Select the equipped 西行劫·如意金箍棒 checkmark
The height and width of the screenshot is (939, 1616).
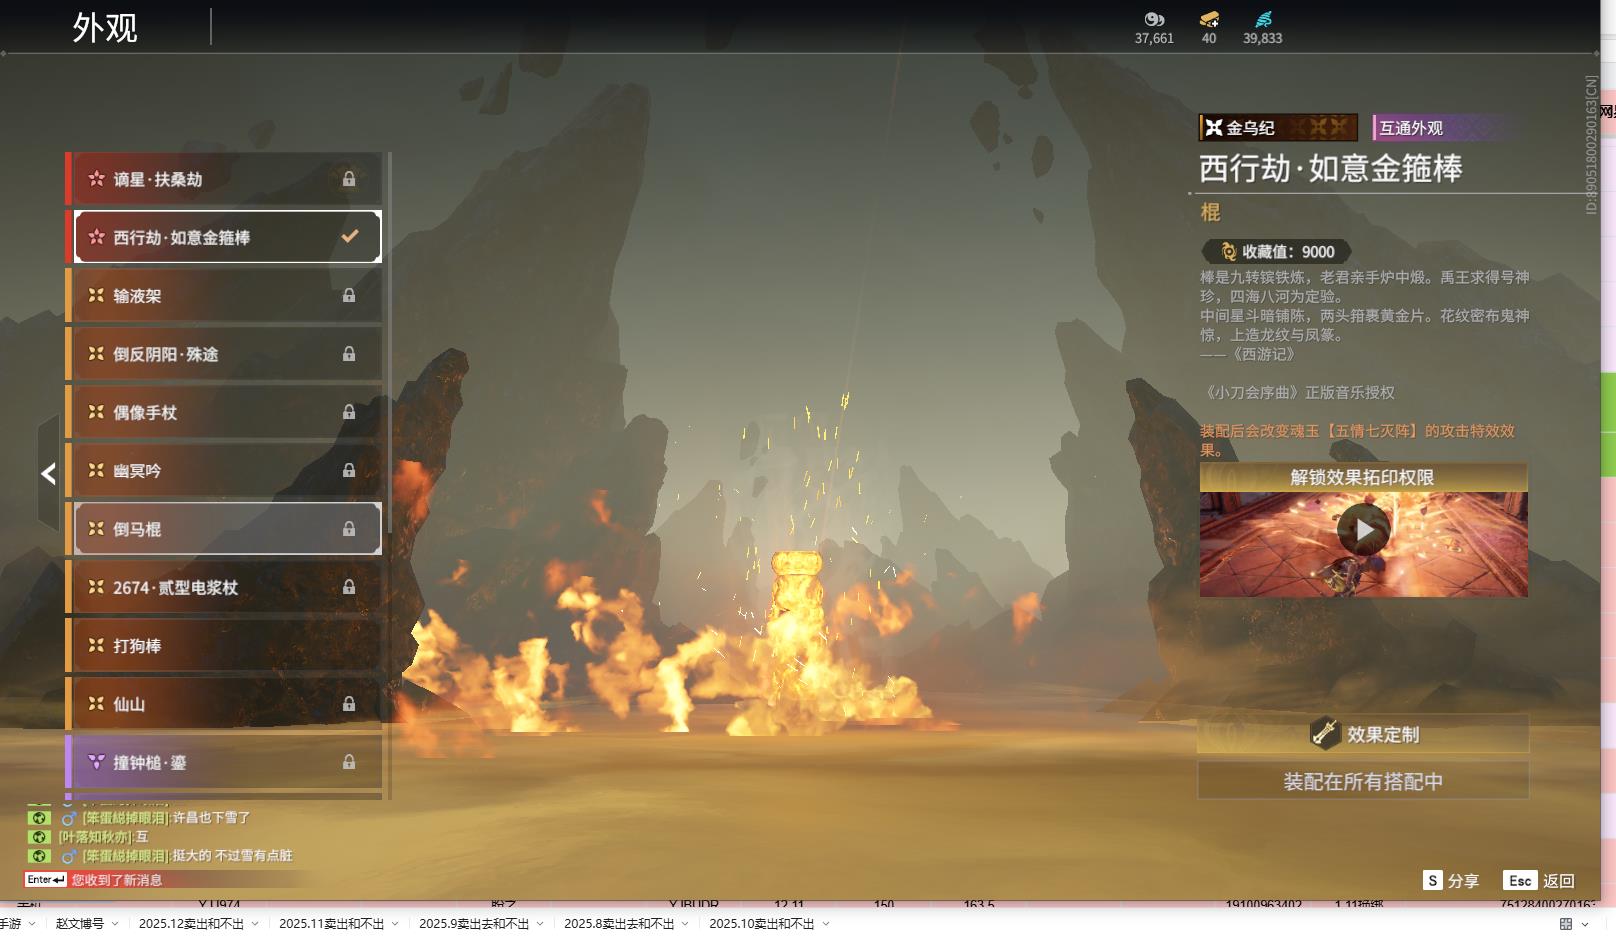click(350, 237)
